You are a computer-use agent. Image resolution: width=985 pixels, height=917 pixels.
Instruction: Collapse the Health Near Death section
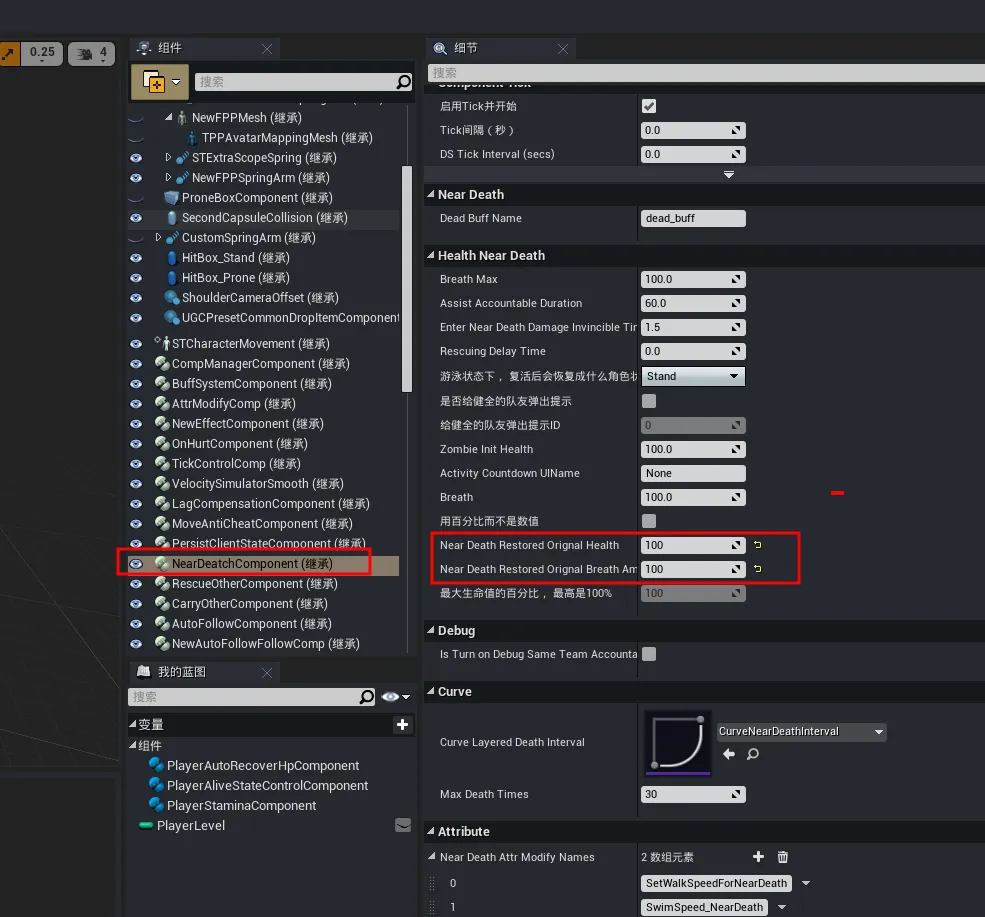point(431,256)
